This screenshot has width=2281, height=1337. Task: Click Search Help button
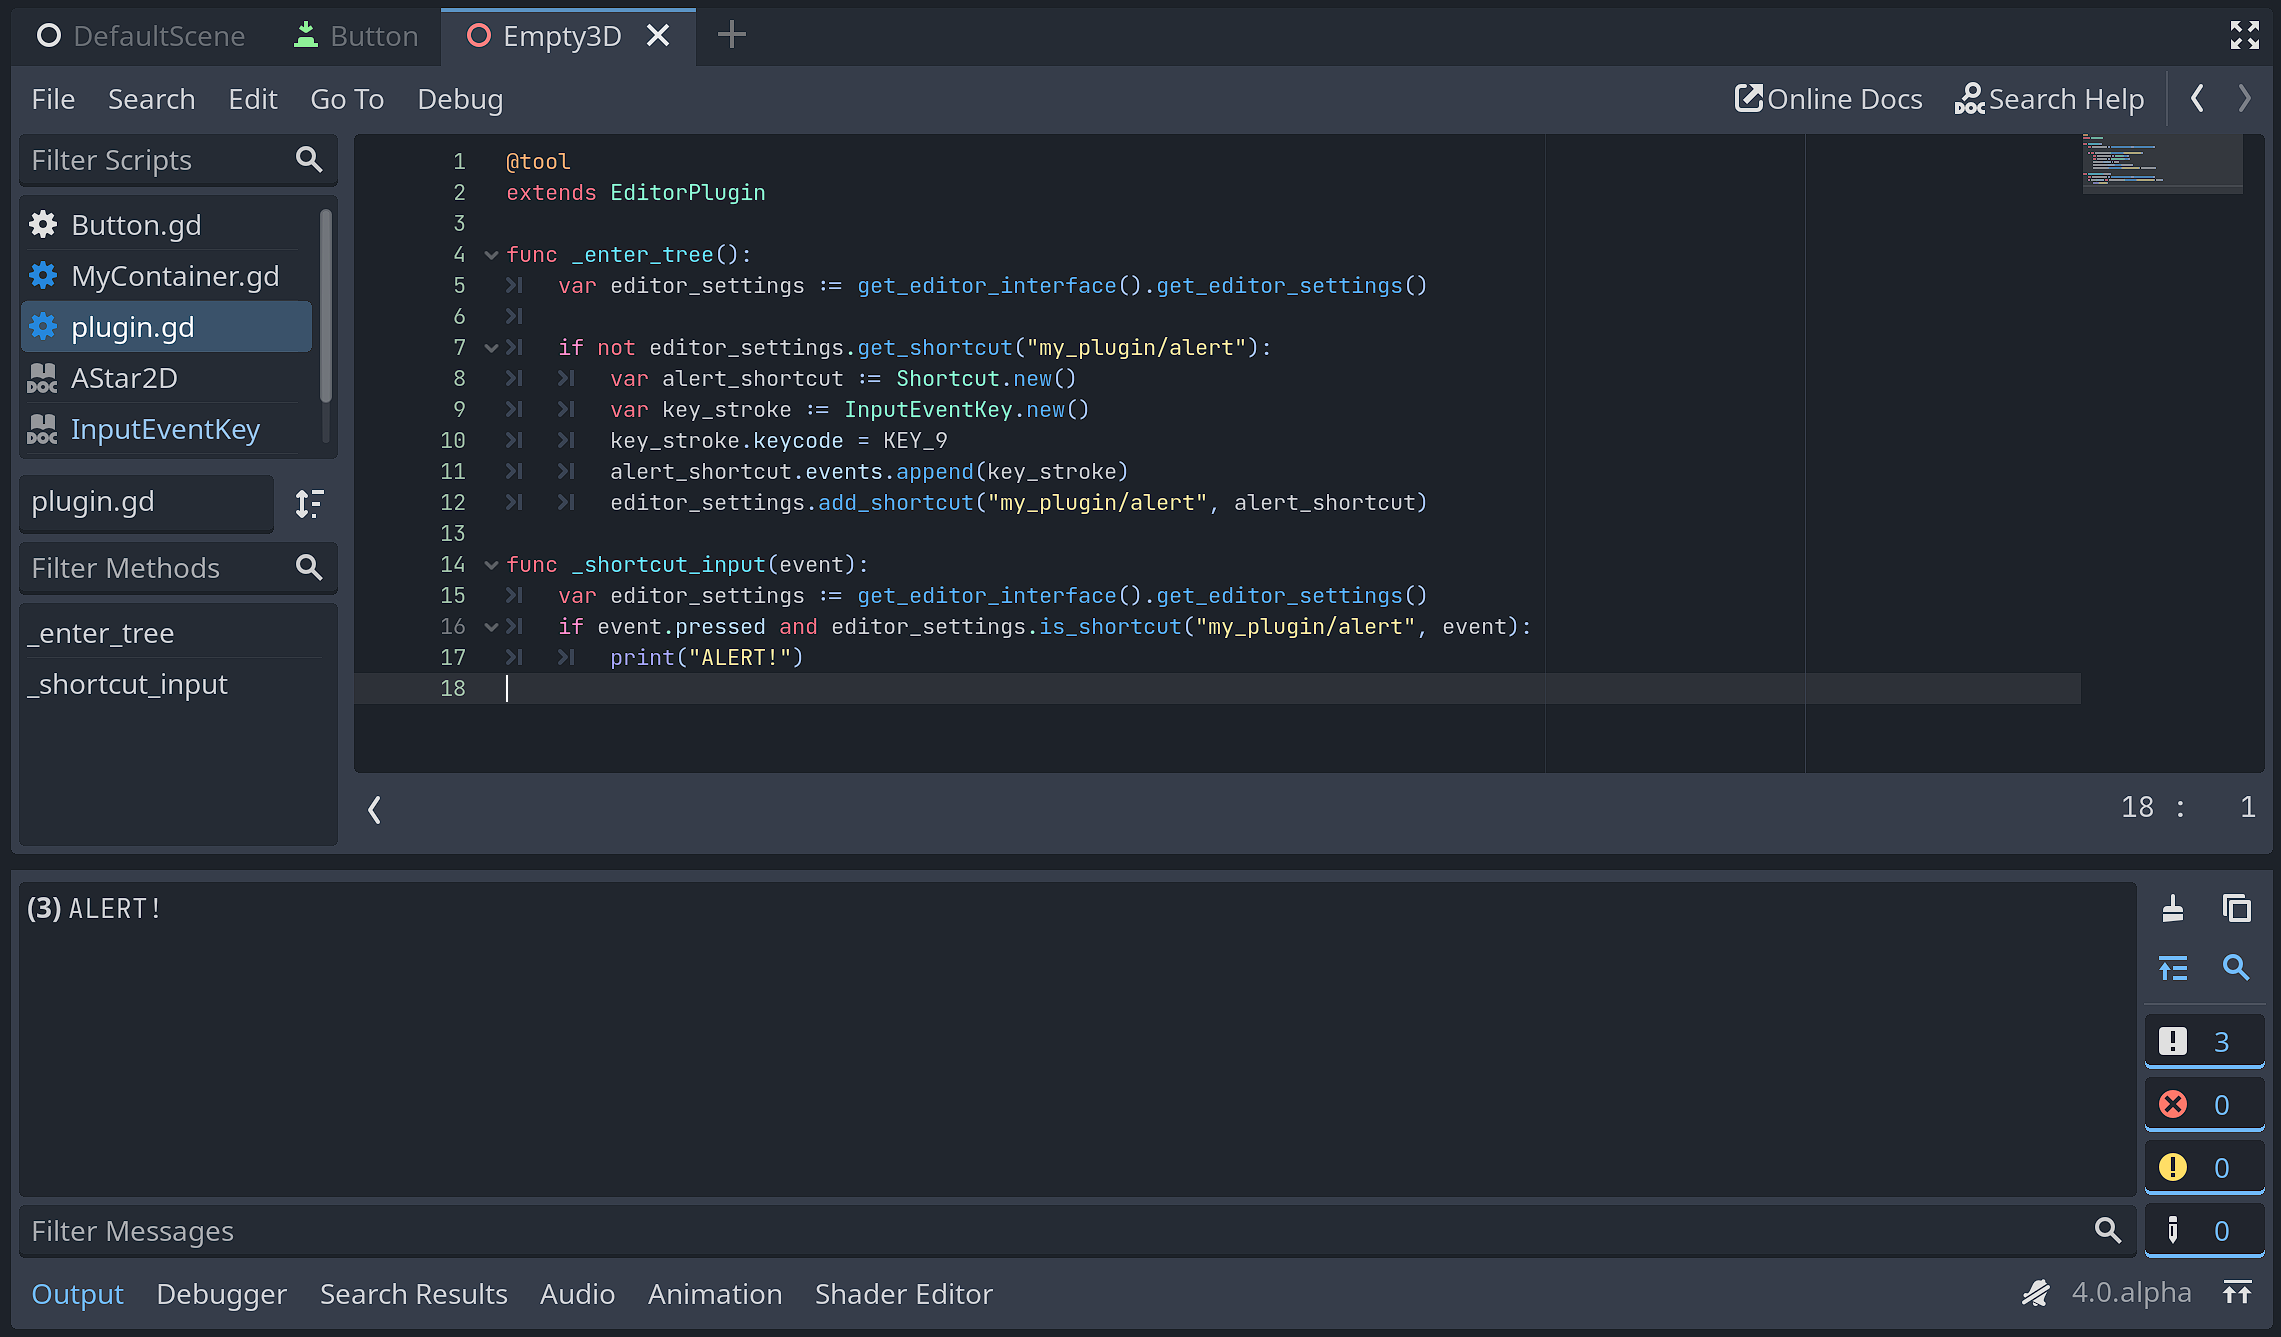tap(2049, 99)
